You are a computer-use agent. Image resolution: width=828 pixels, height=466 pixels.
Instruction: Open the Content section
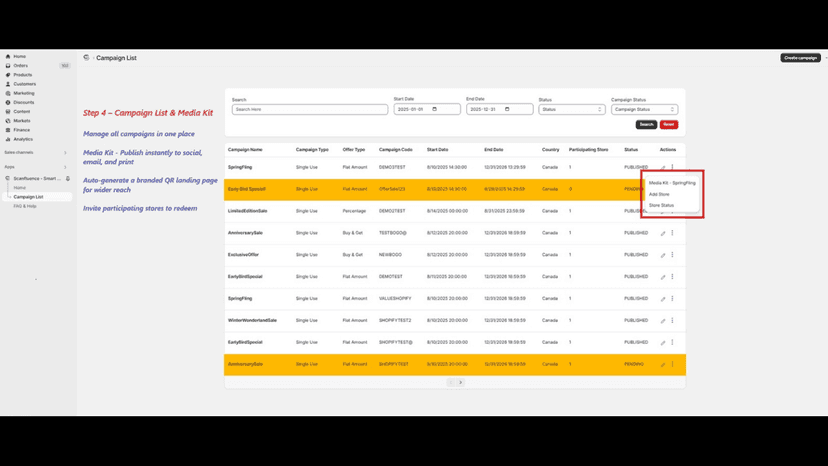(x=22, y=111)
